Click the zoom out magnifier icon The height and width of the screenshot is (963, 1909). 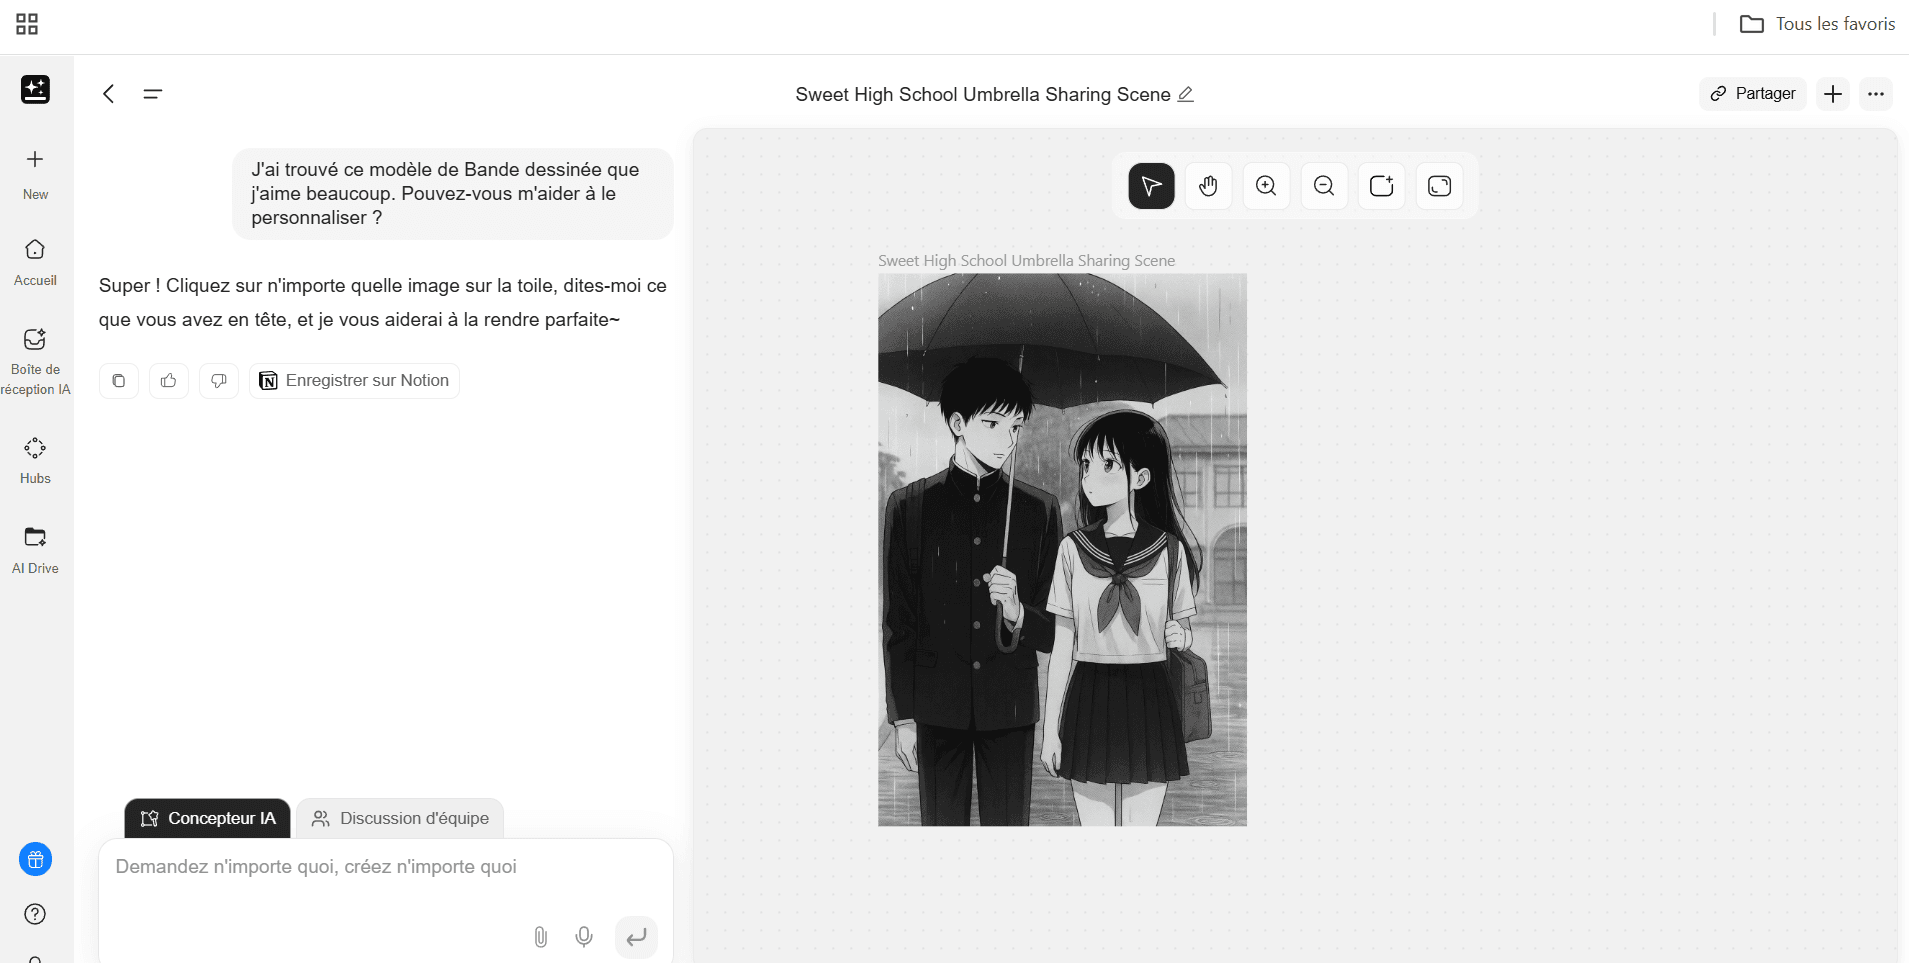(x=1324, y=186)
